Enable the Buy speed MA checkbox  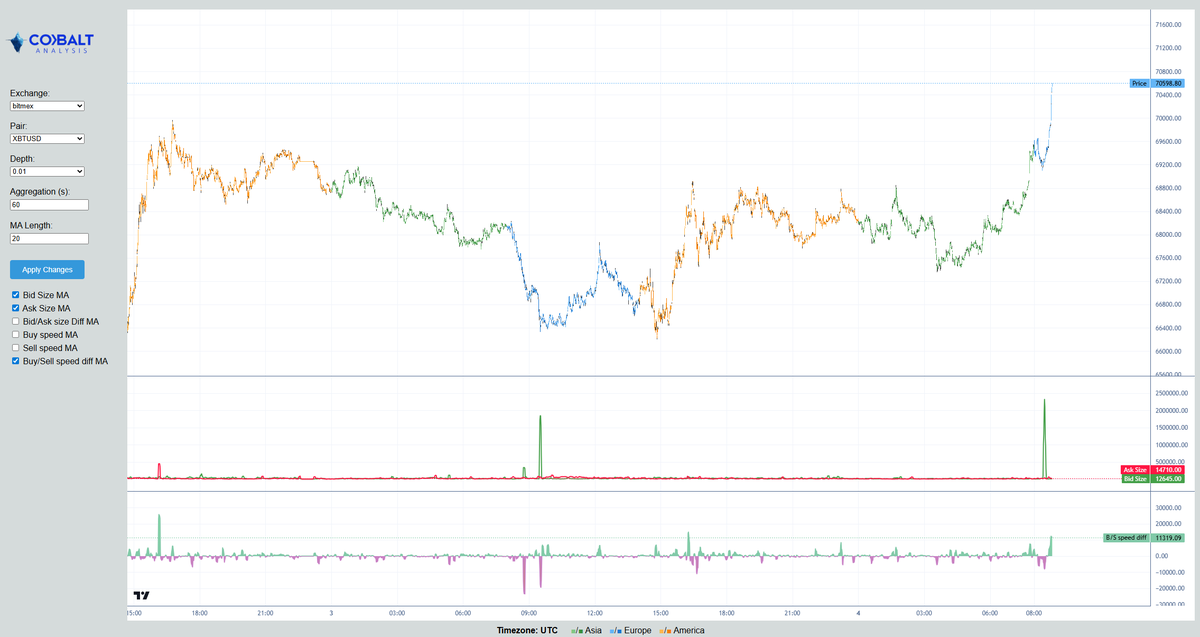click(14, 334)
